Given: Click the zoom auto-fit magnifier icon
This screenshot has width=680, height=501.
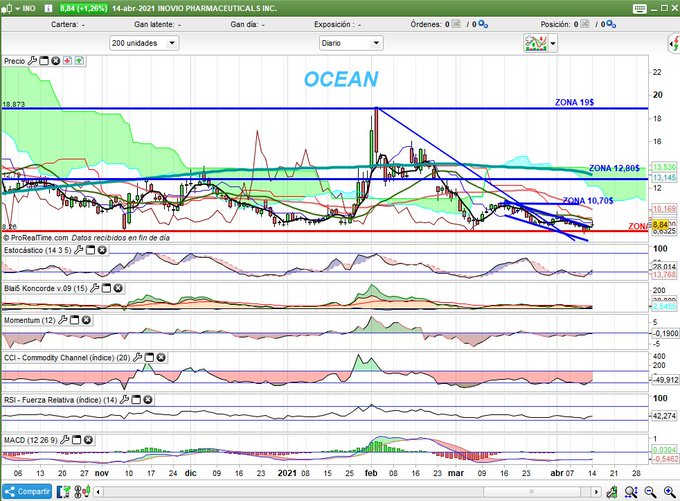Looking at the screenshot, I should (631, 491).
